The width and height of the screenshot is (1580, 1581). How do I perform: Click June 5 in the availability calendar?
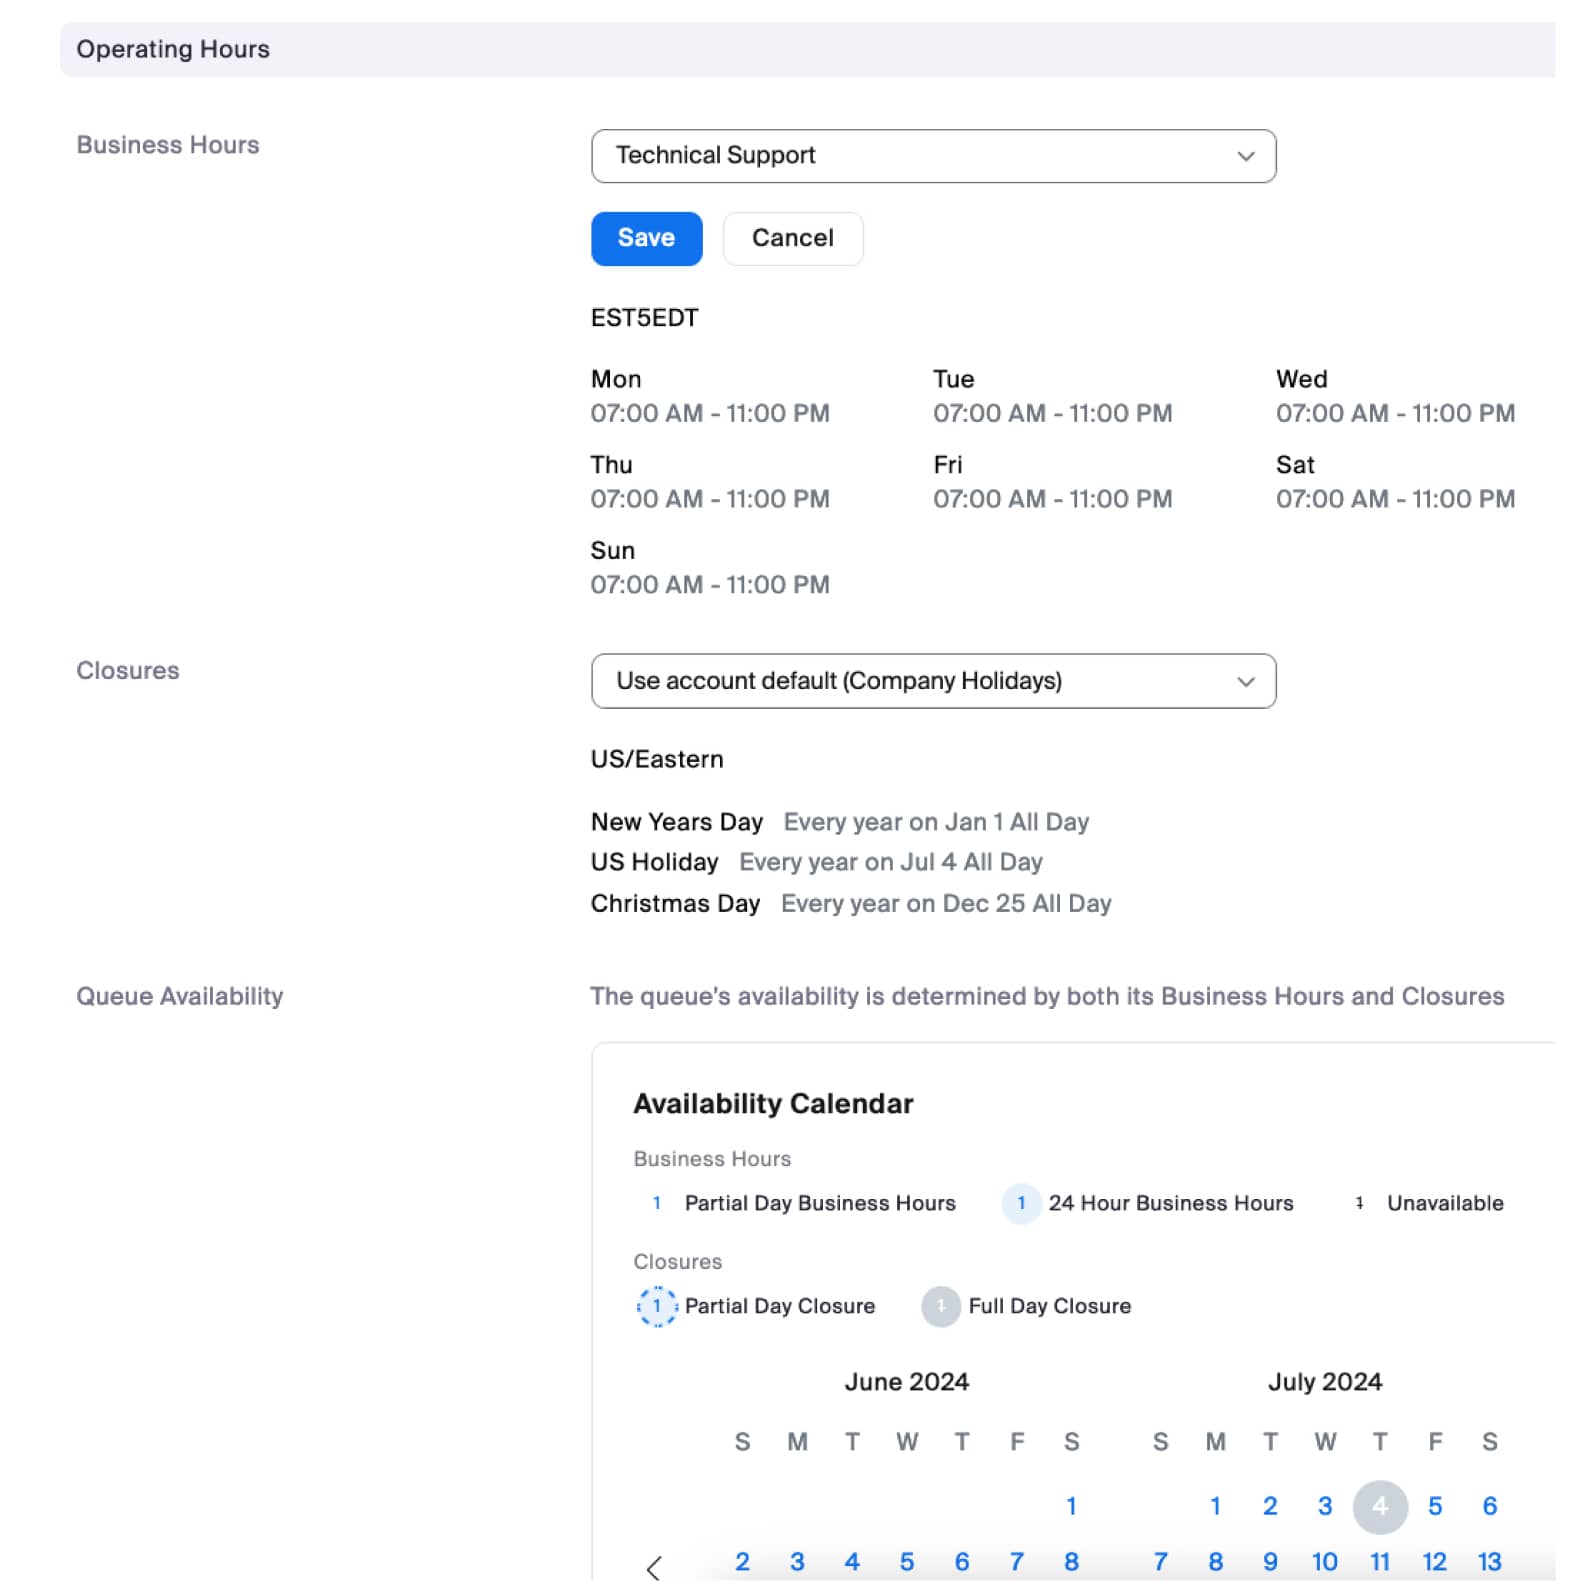(x=906, y=1561)
